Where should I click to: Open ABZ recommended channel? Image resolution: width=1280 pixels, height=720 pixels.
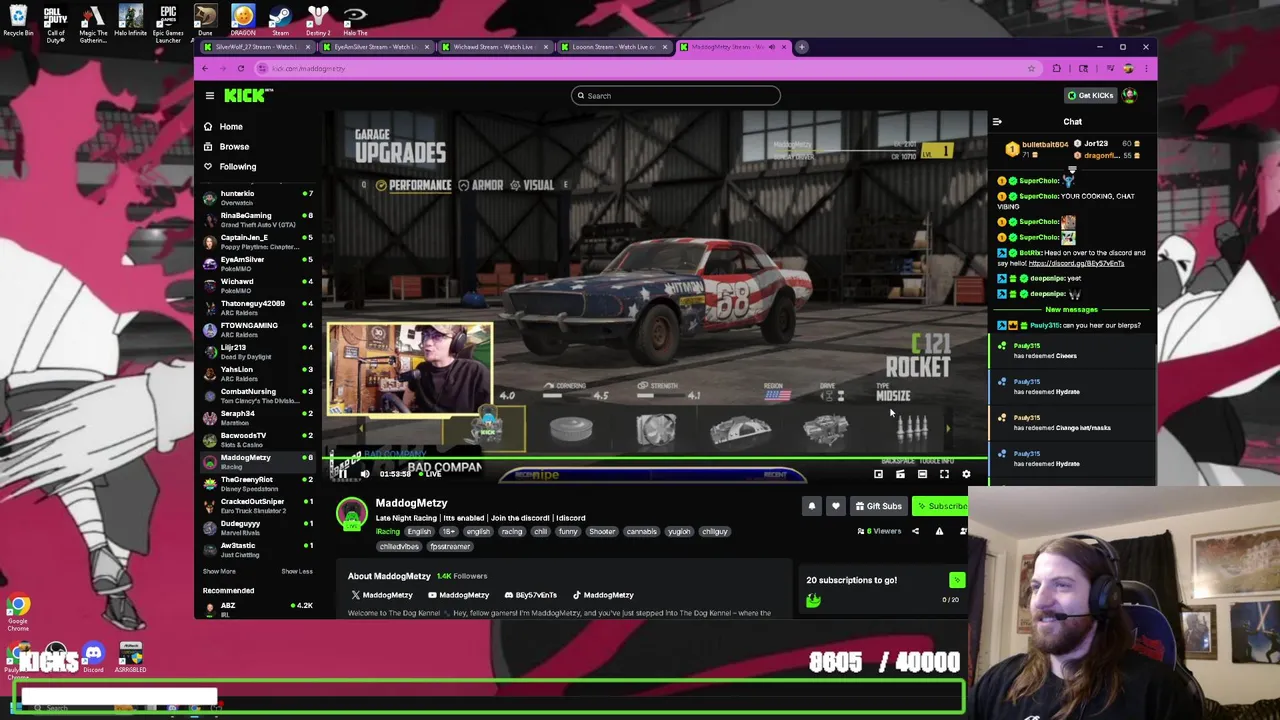tap(258, 609)
